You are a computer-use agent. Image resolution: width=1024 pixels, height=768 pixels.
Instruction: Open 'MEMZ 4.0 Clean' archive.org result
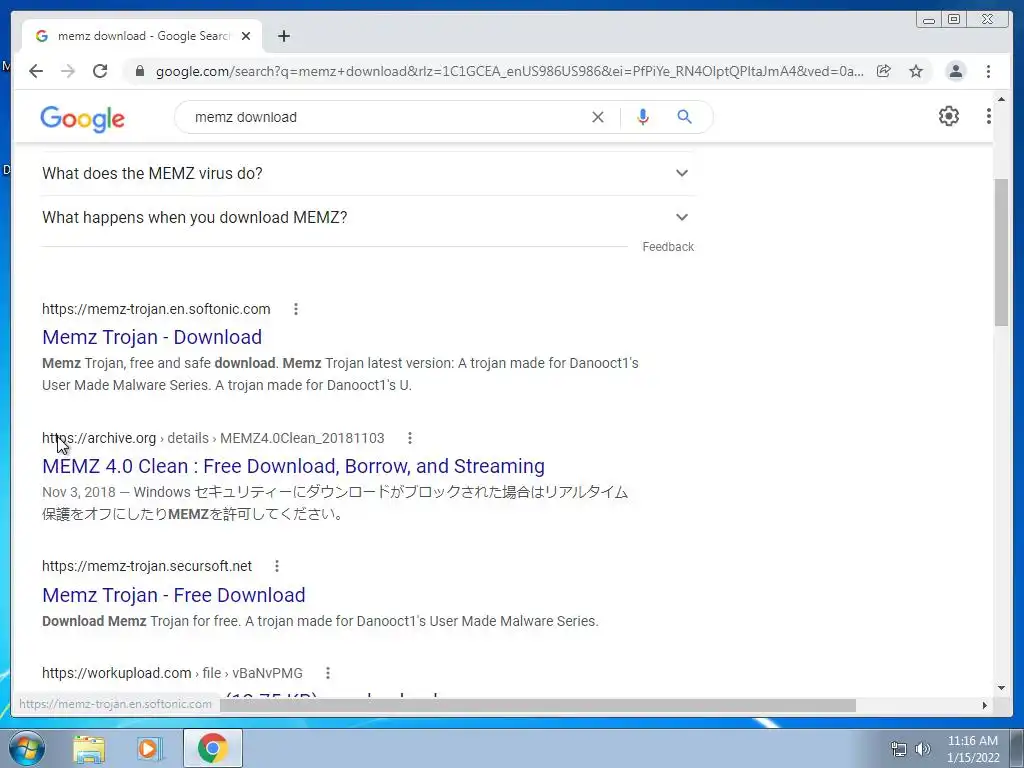293,466
